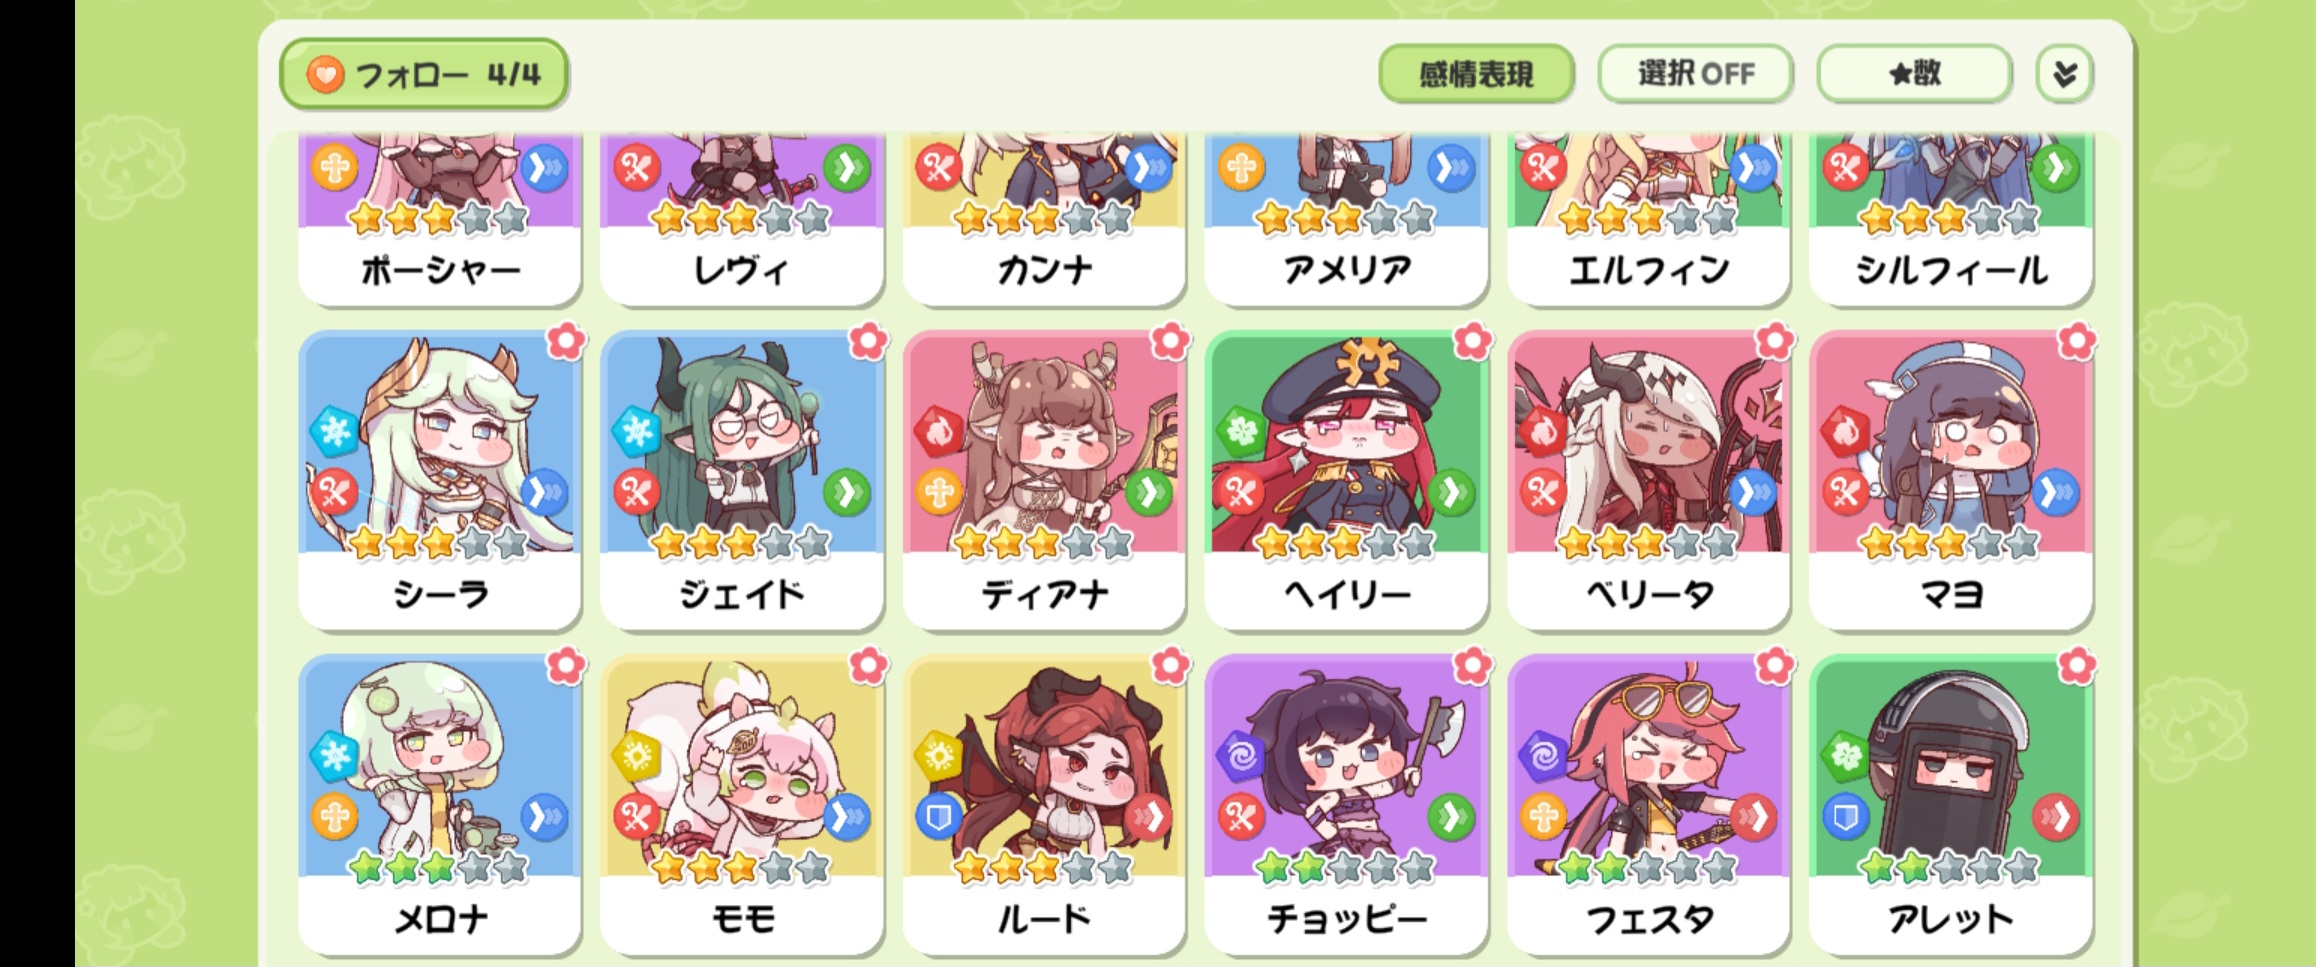The height and width of the screenshot is (967, 2316).
Task: Click the ice element icon on シーラ card
Action: [334, 431]
